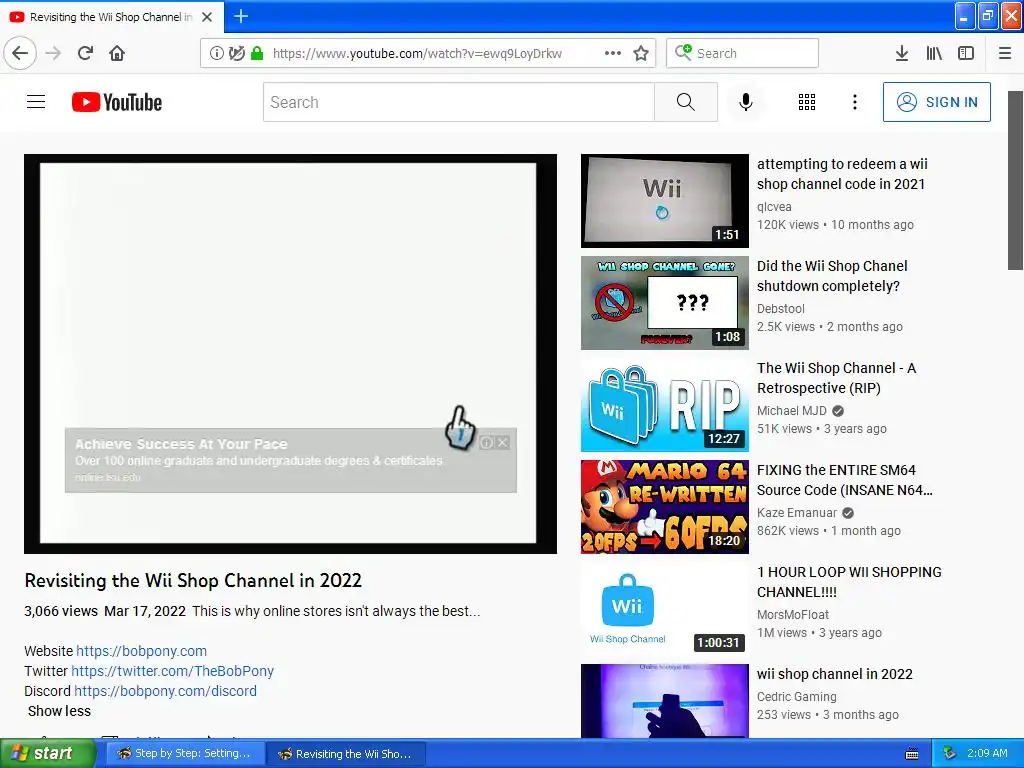Image resolution: width=1024 pixels, height=768 pixels.
Task: Open the Achieve Success At Your Pace ad
Action: click(181, 444)
